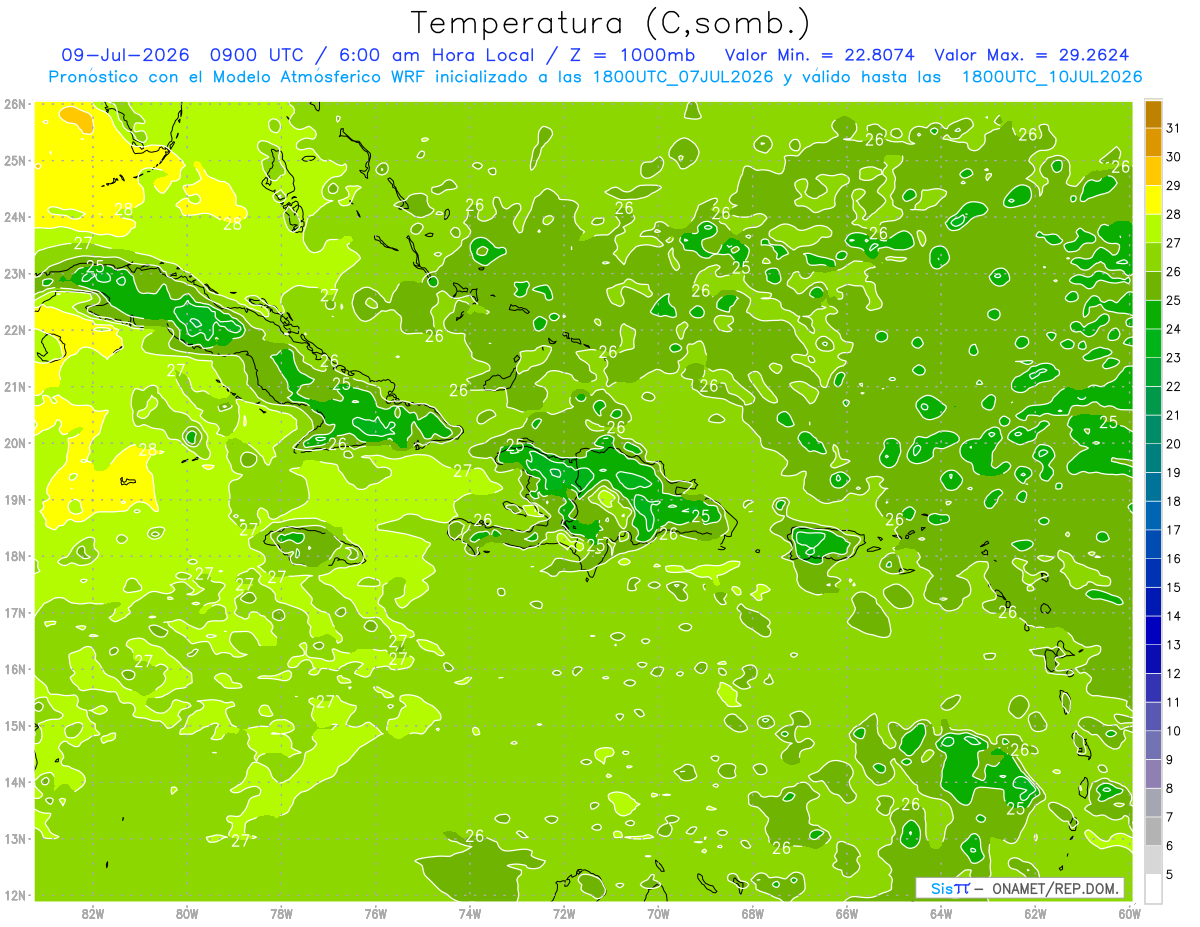Click the valid-until time '1800UTC_10JUL2026'
Screen dimensions: 1200x927
[x=1051, y=76]
